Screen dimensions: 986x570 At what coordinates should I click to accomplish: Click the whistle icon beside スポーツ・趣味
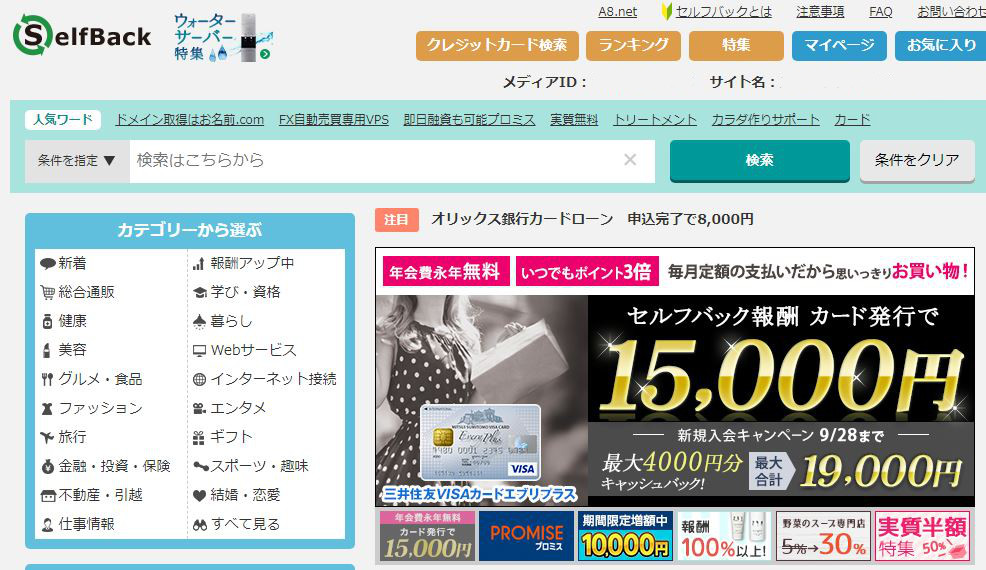pos(201,467)
